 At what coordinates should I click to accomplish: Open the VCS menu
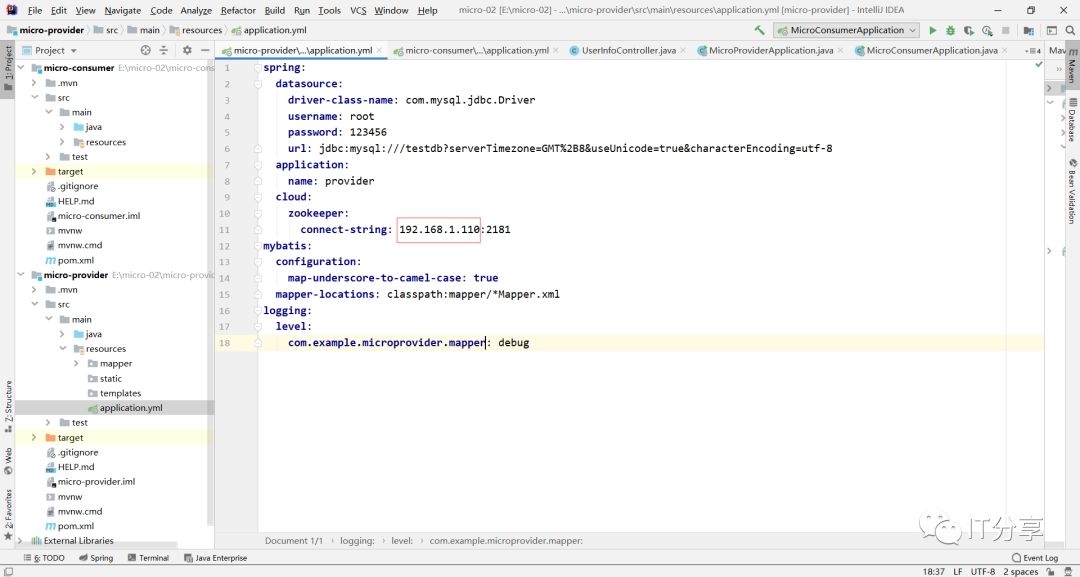[358, 10]
